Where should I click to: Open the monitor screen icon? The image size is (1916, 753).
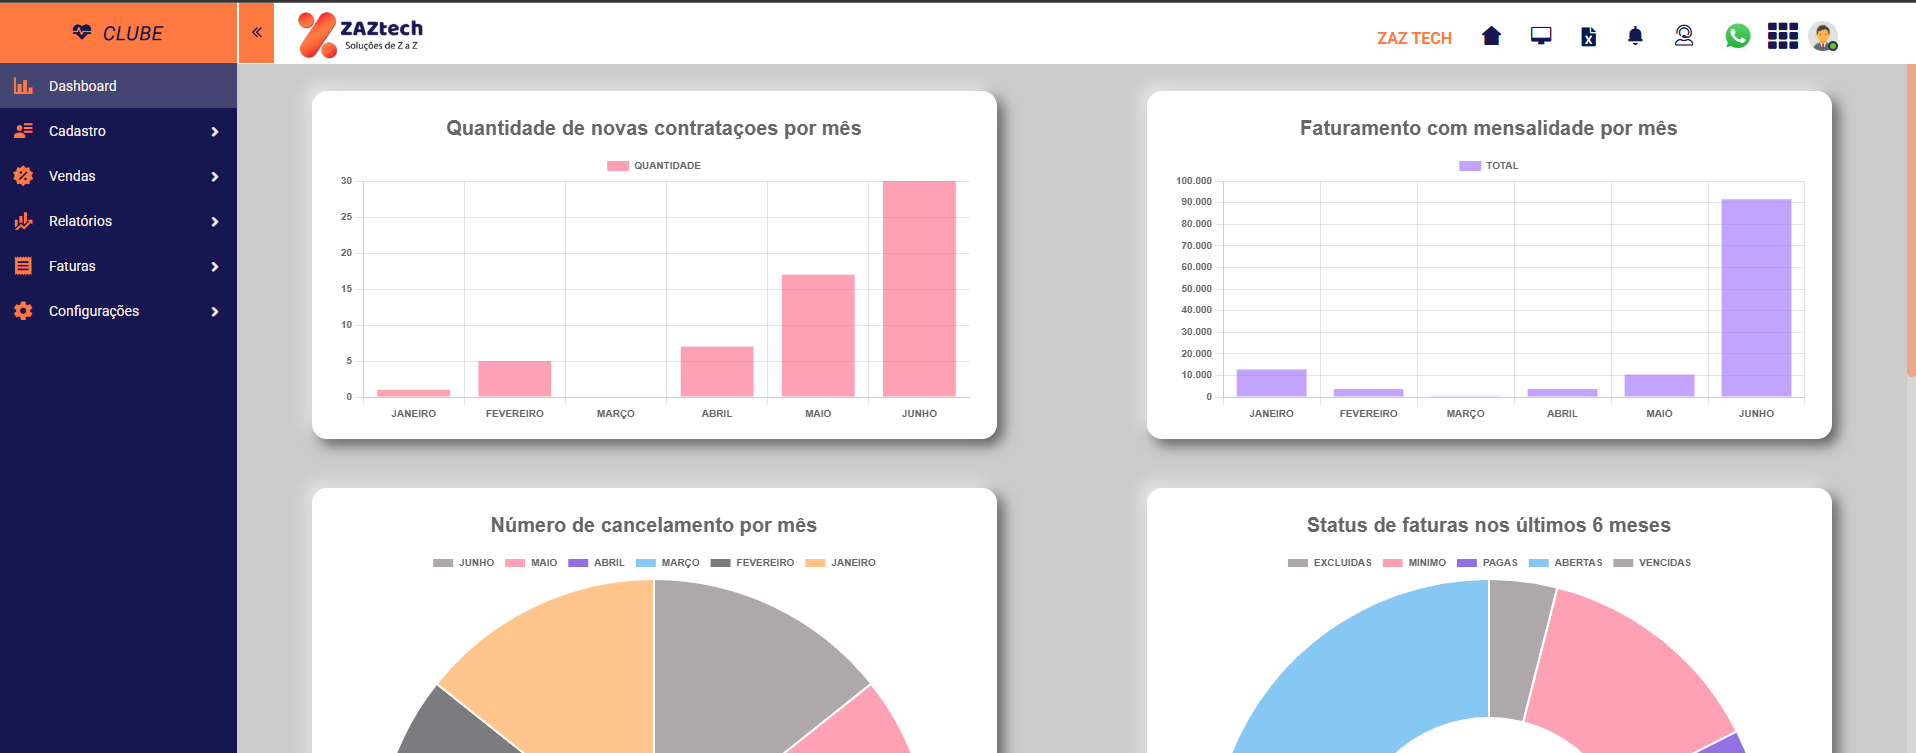(x=1541, y=36)
